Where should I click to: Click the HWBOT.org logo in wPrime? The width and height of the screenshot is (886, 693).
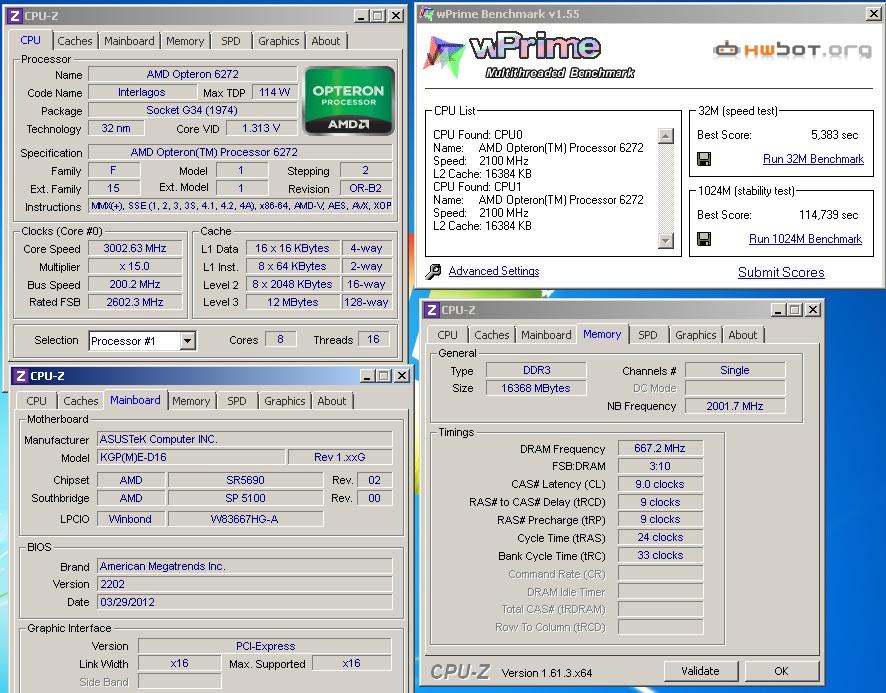pyautogui.click(x=792, y=50)
